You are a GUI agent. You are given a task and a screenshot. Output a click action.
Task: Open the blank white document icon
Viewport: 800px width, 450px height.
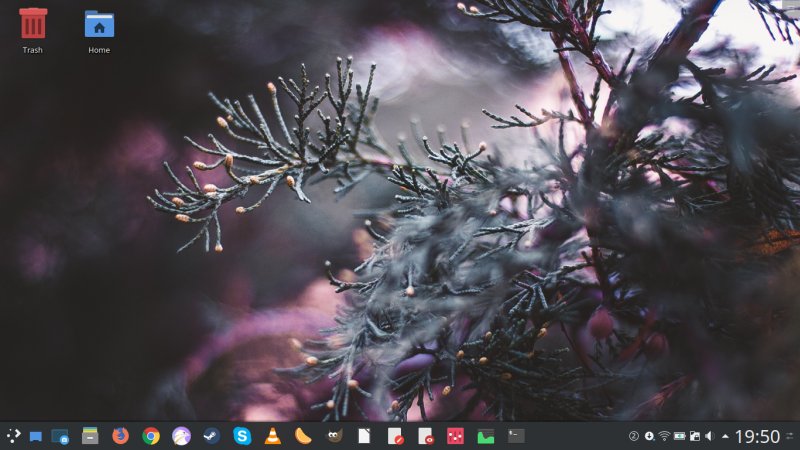click(x=364, y=436)
